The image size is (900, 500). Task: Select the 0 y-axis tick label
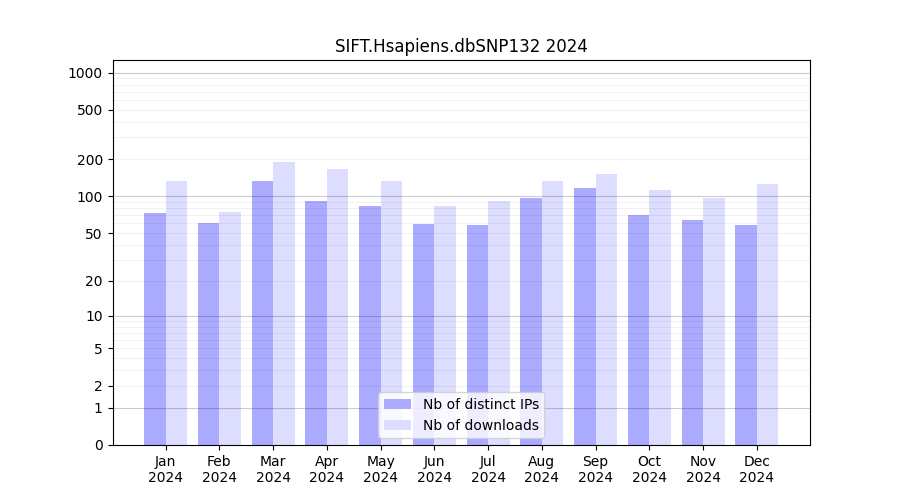click(x=98, y=445)
